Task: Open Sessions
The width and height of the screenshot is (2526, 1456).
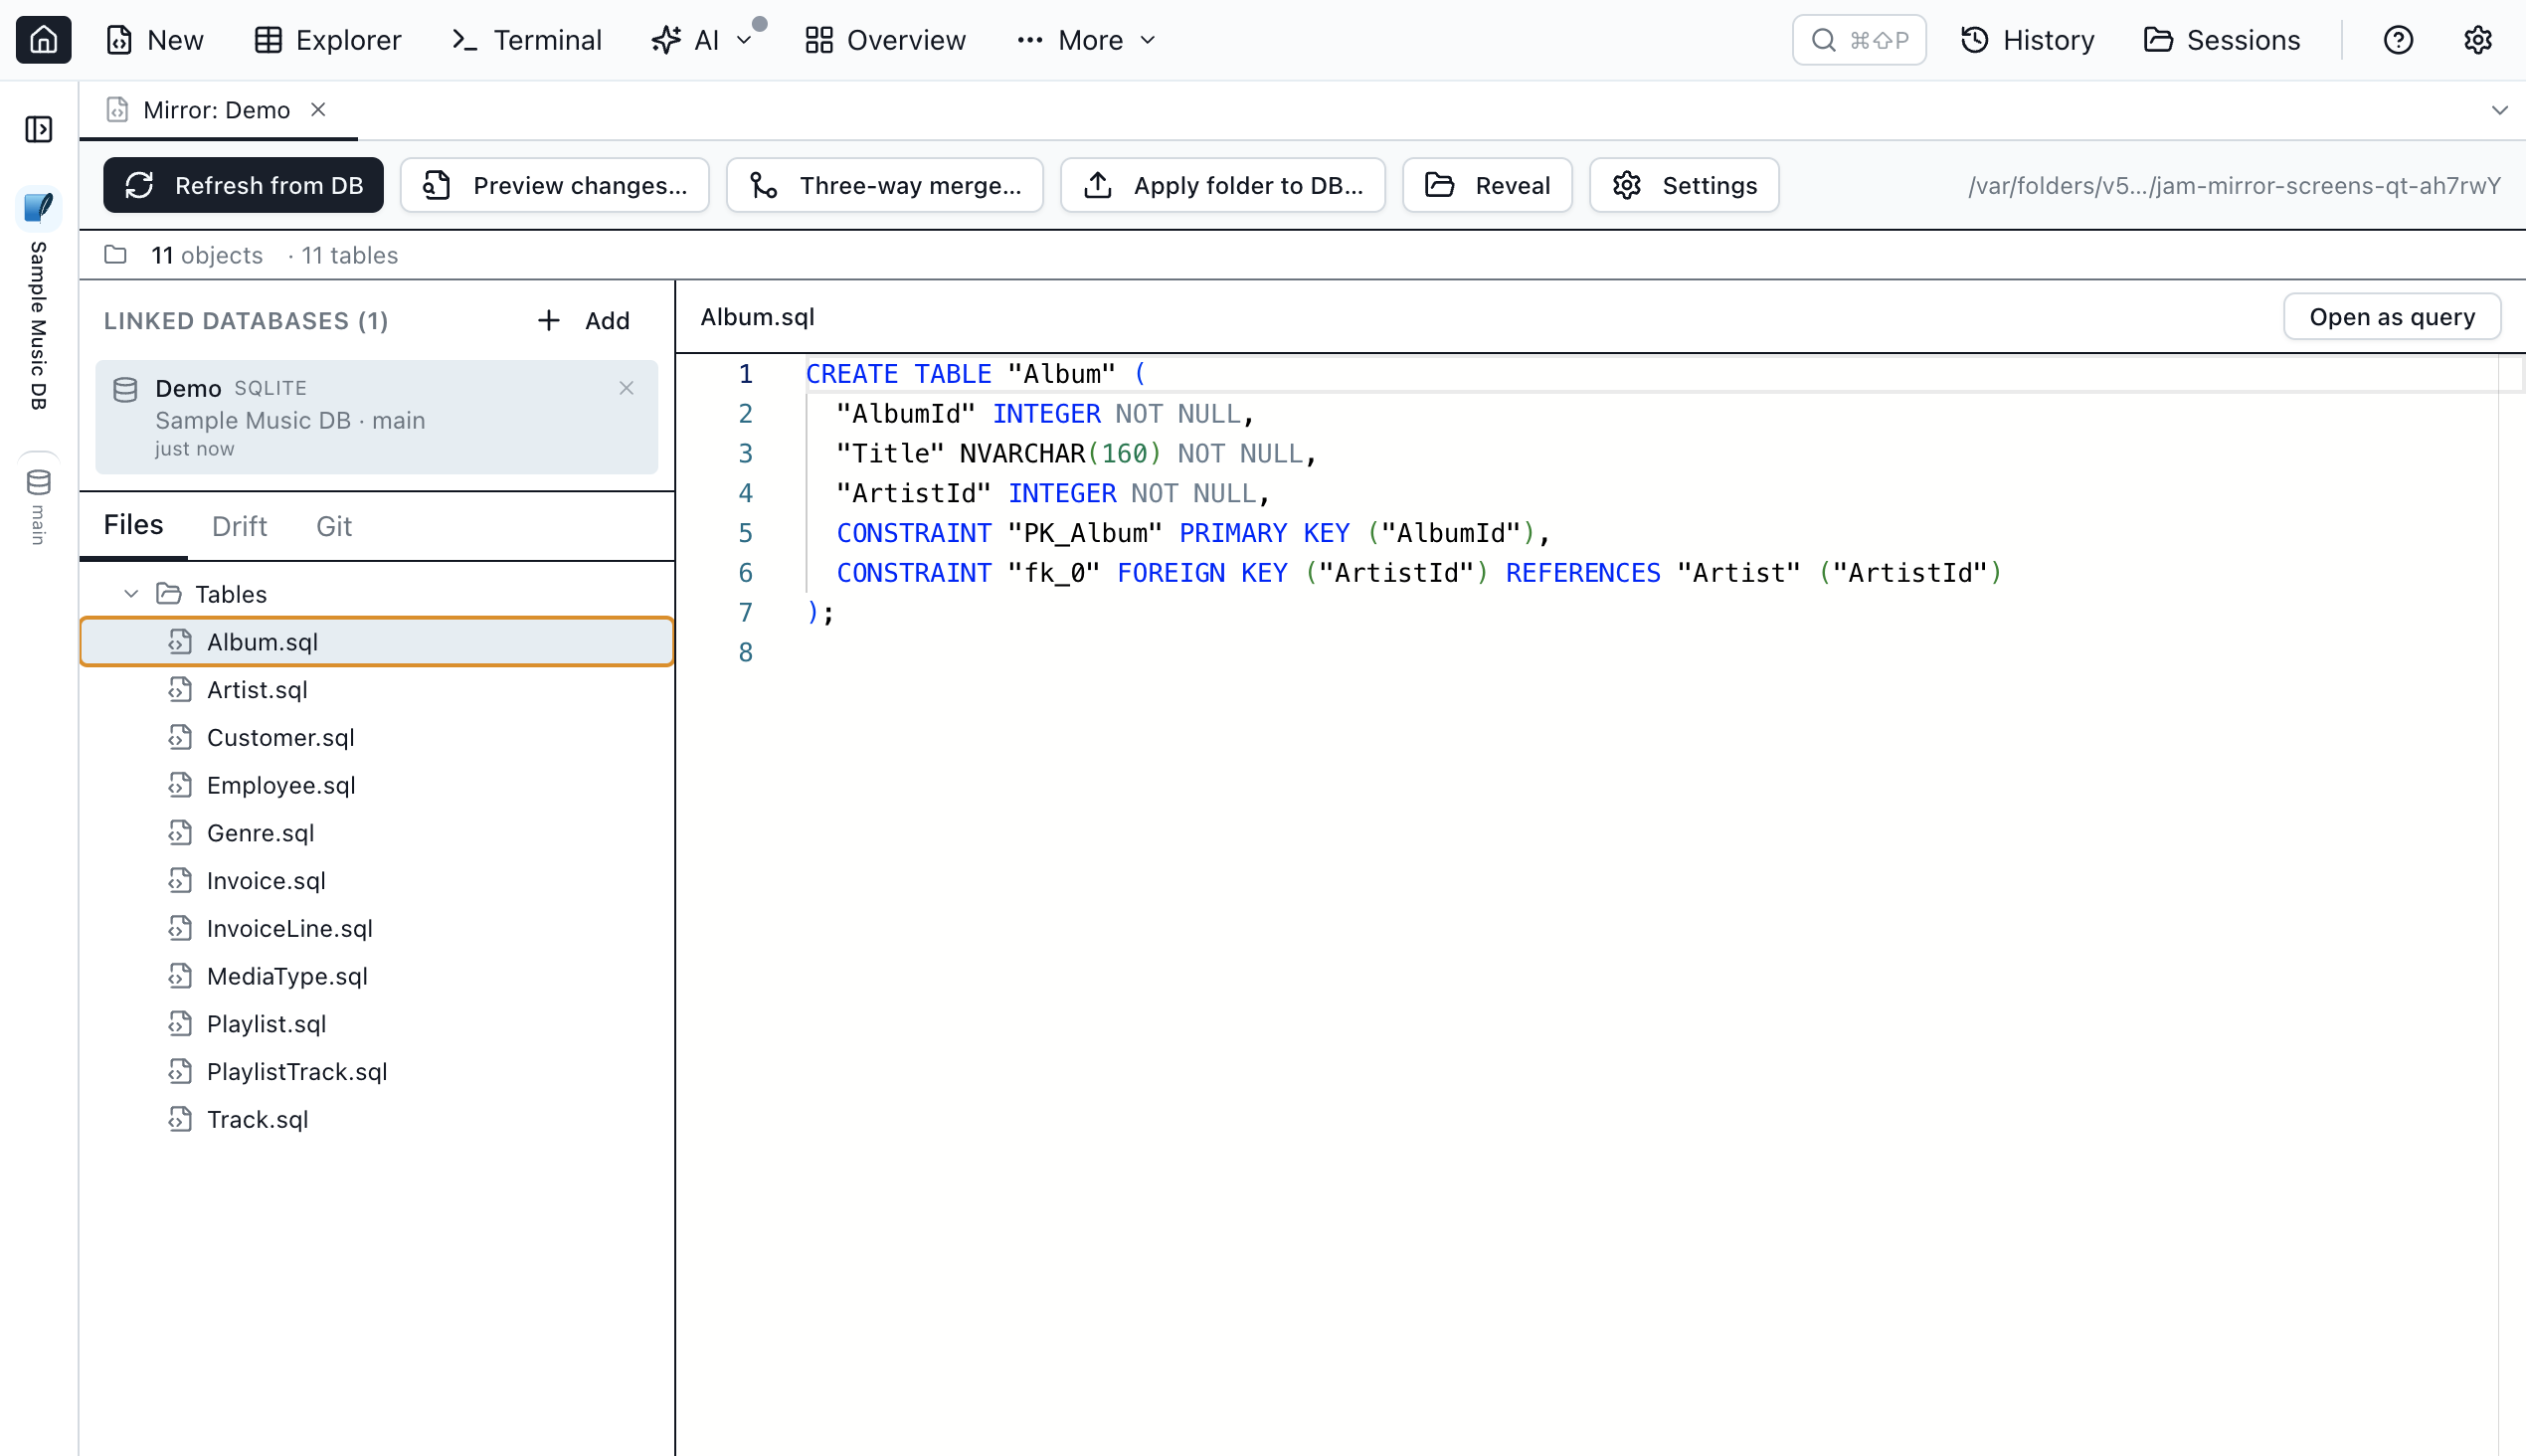Action: pos(2222,40)
